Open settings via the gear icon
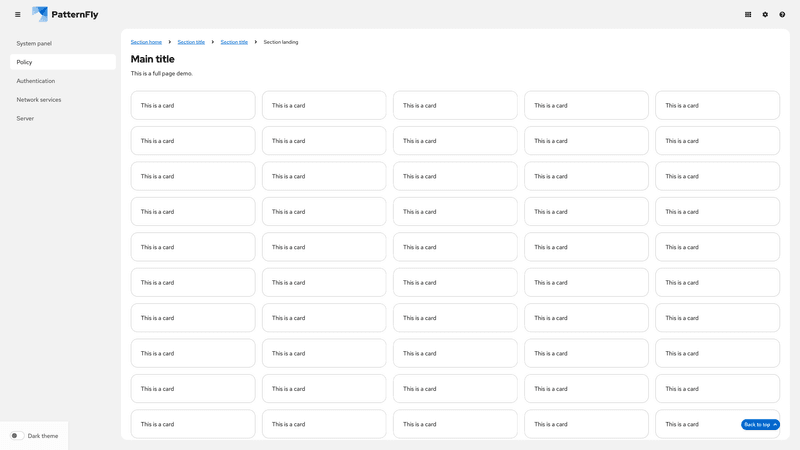 (765, 15)
